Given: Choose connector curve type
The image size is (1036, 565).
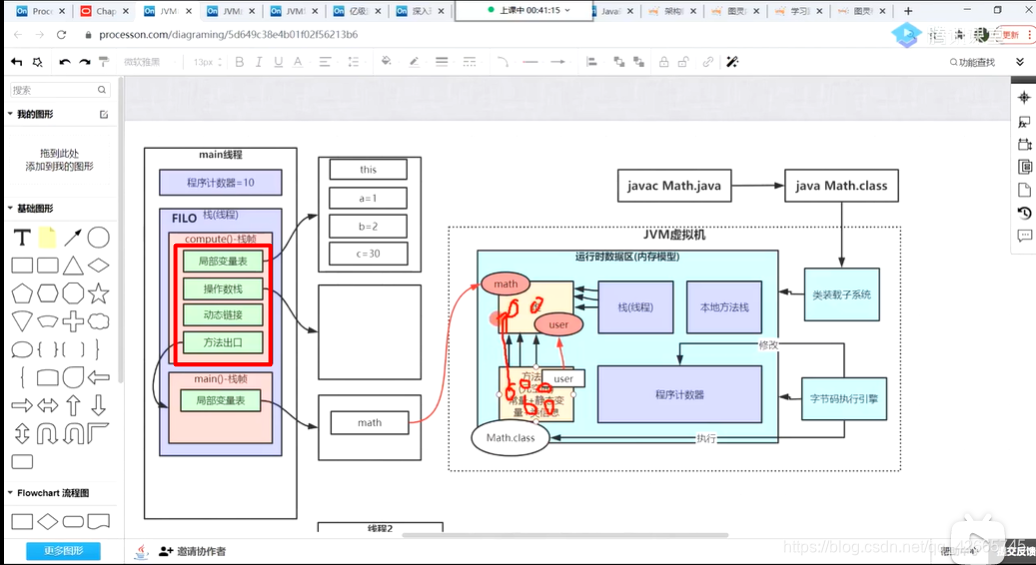Looking at the screenshot, I should click(503, 61).
